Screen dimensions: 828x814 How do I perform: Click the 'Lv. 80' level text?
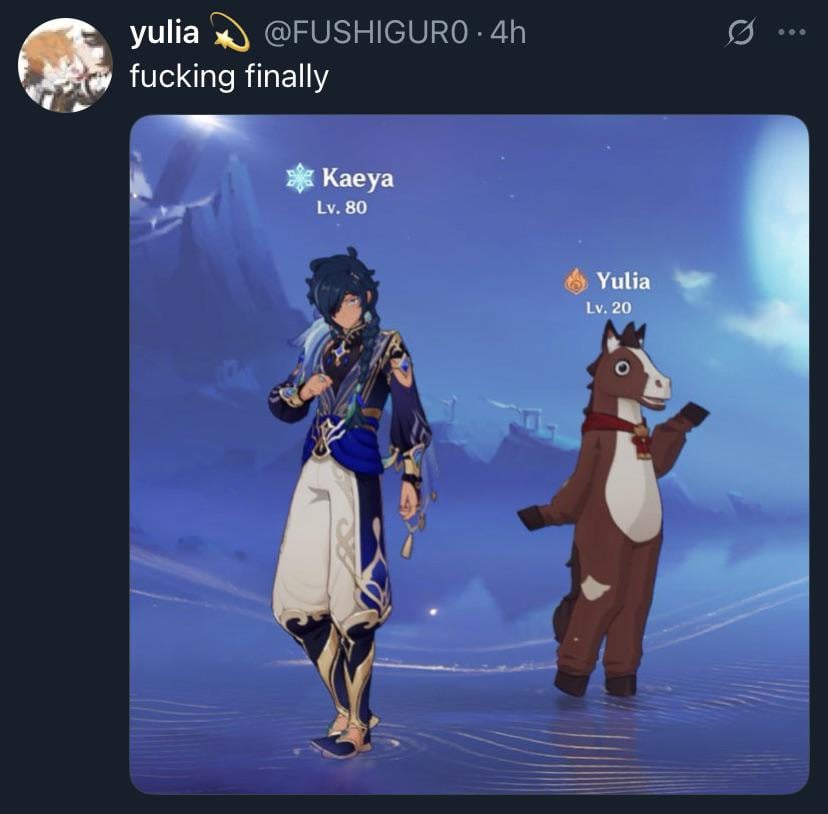[x=342, y=208]
